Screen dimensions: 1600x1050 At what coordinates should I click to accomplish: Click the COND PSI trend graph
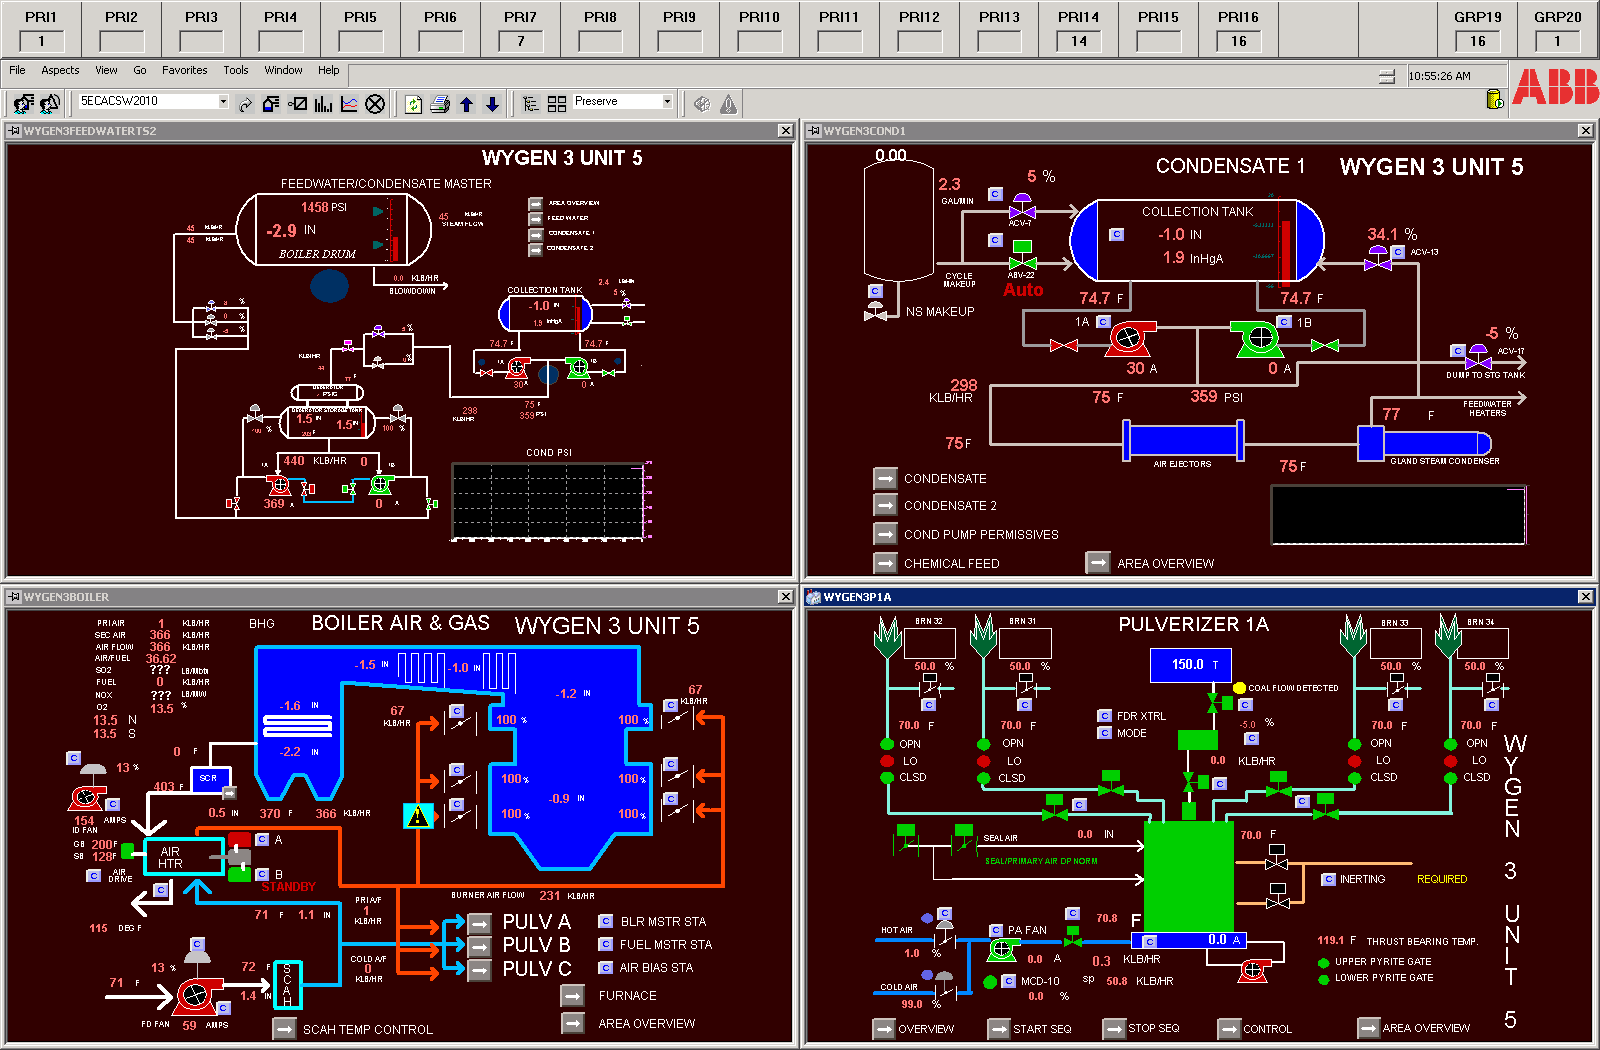550,501
